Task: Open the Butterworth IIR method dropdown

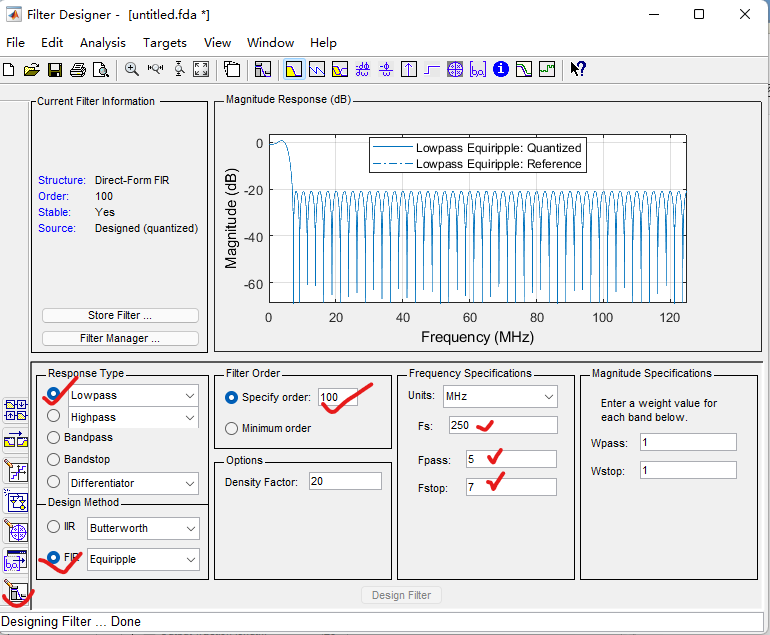Action: click(143, 527)
